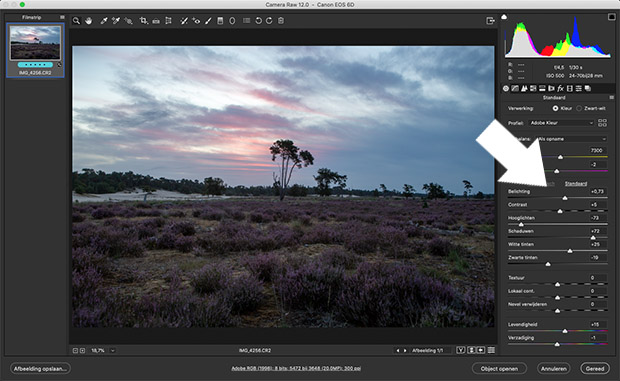The height and width of the screenshot is (381, 620).
Task: Rotate image 90° counterclockwise
Action: click(258, 21)
